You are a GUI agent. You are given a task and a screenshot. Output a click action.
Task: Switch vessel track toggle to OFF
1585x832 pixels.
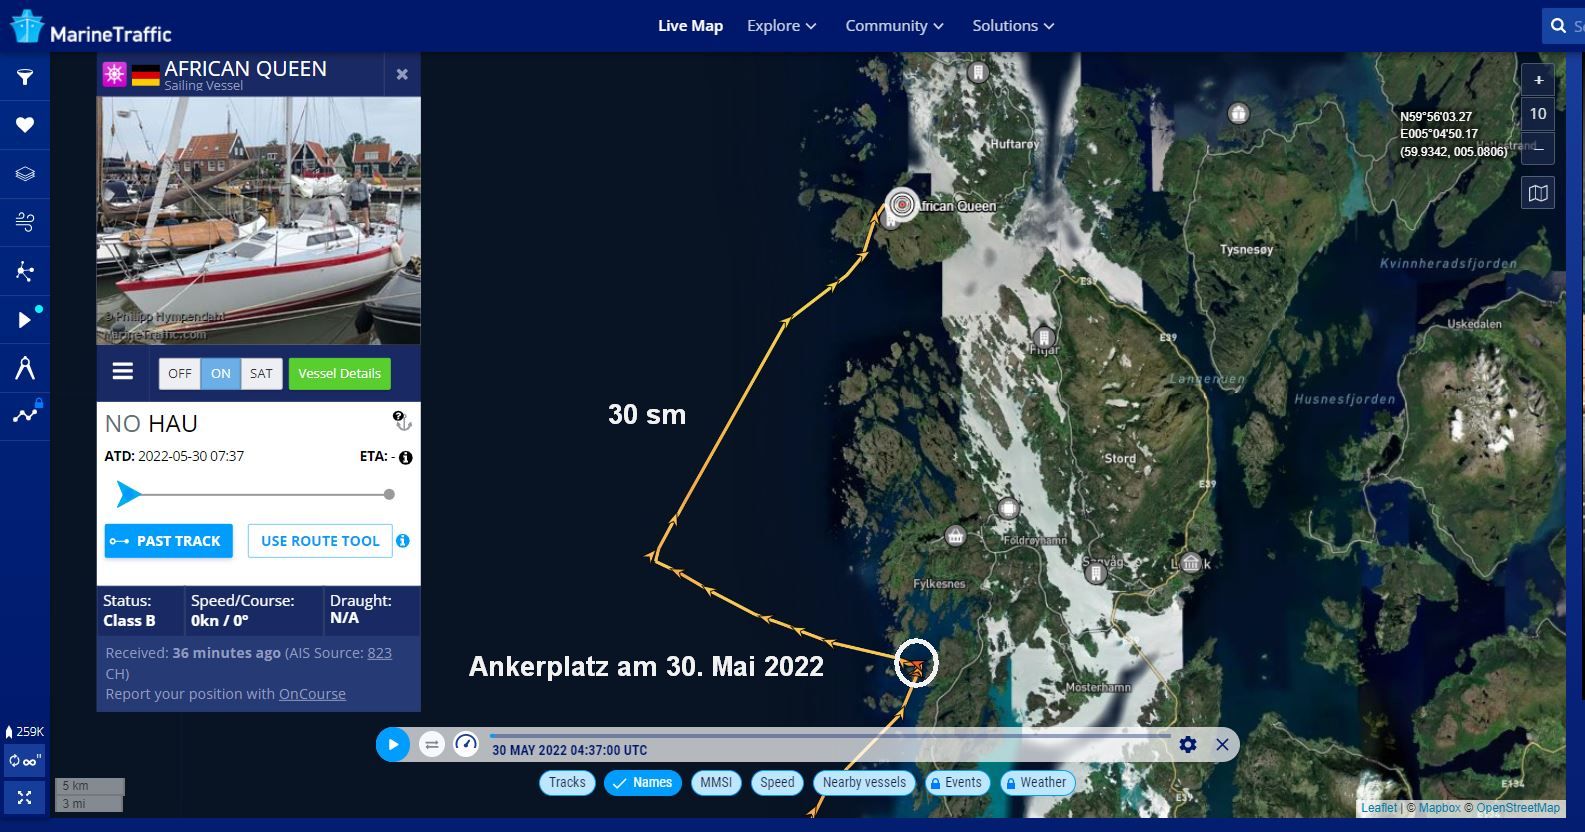click(180, 373)
